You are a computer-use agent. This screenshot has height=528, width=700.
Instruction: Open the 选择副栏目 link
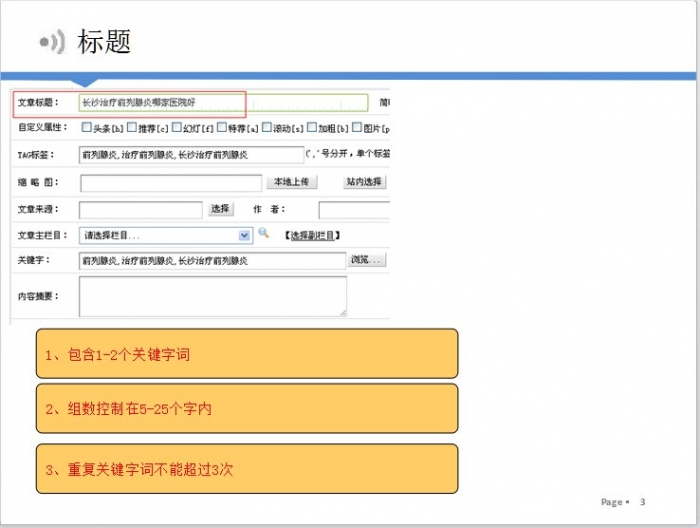point(313,235)
